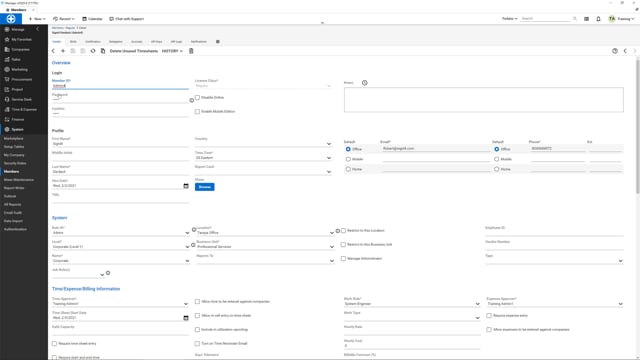Open the notifications bell icon
This screenshot has height=360, width=640.
pyautogui.click(x=598, y=19)
